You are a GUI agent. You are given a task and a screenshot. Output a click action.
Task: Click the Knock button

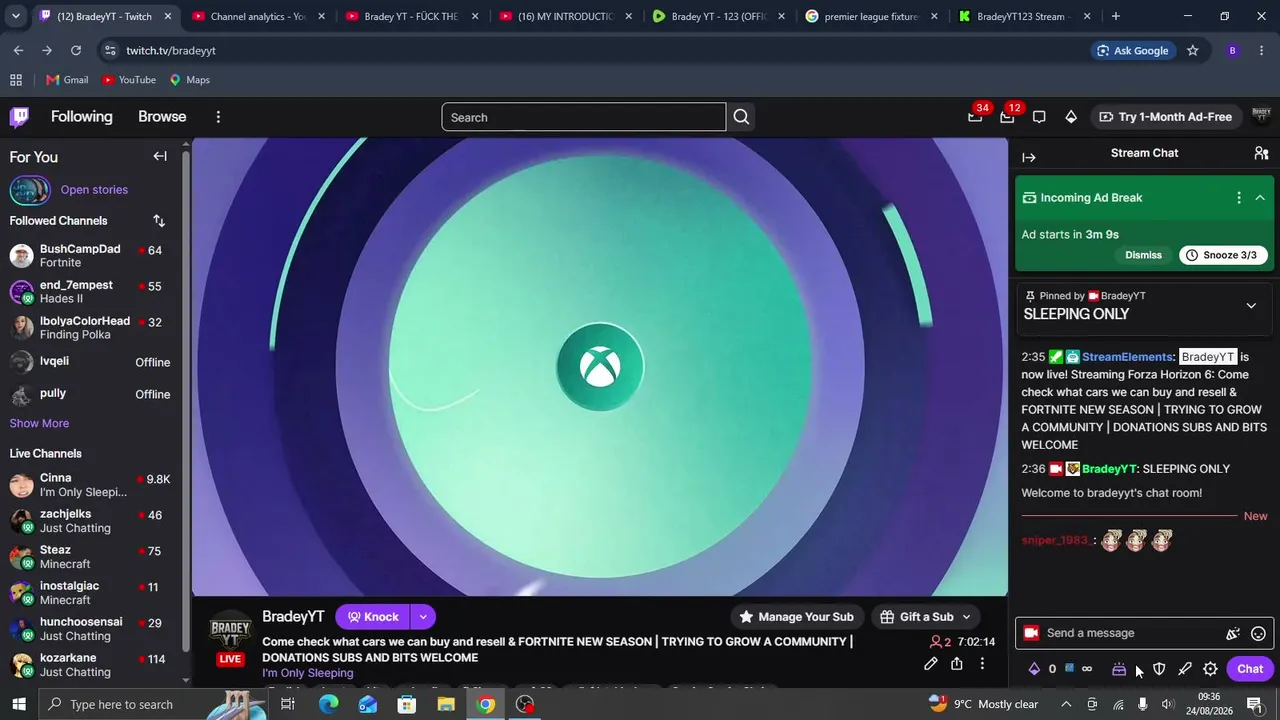[373, 617]
